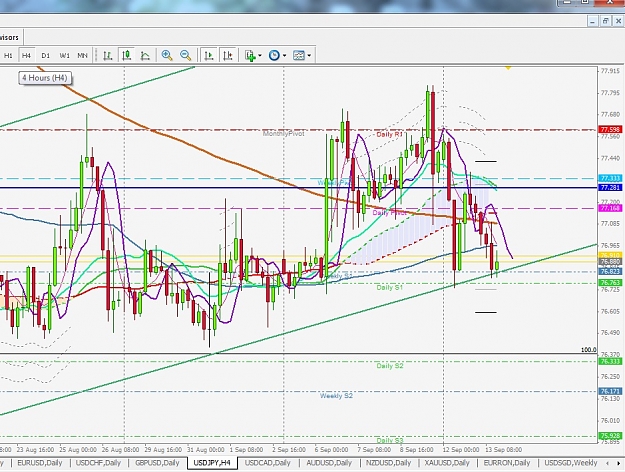Click the yellow arrow marker atop chart

(508, 68)
